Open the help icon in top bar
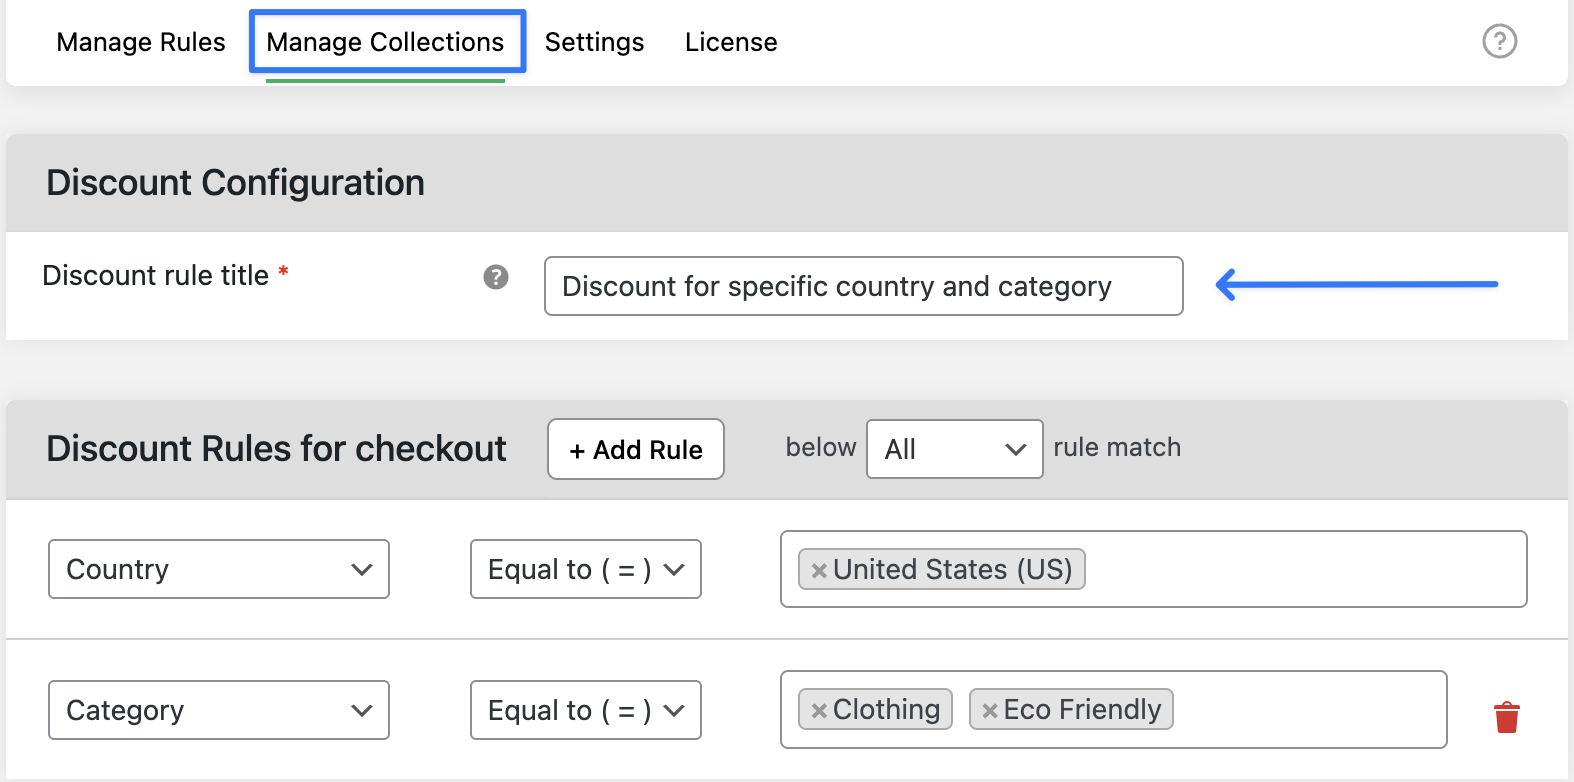1574x782 pixels. (x=1499, y=41)
